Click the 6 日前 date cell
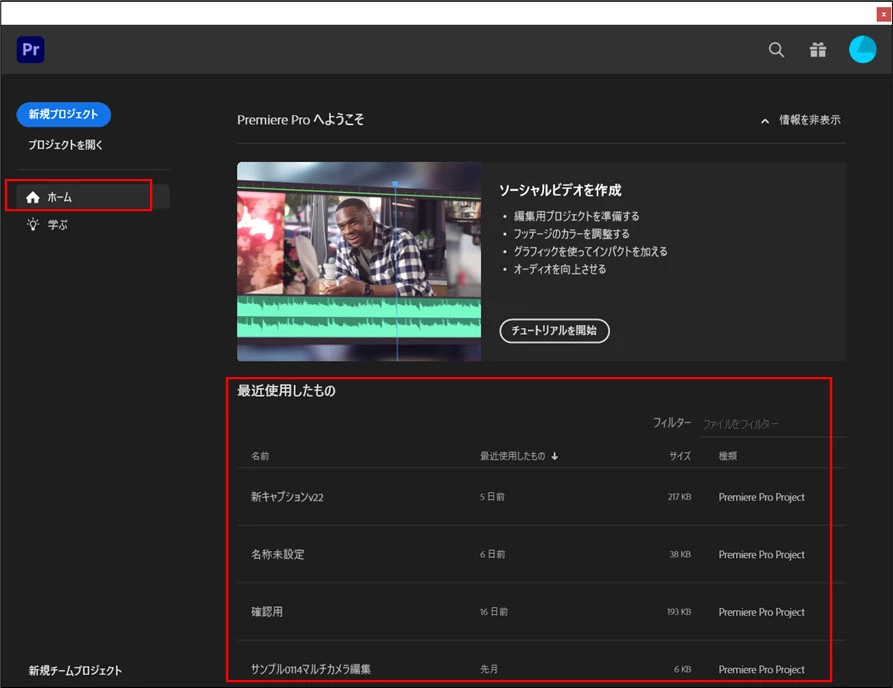 pos(492,554)
